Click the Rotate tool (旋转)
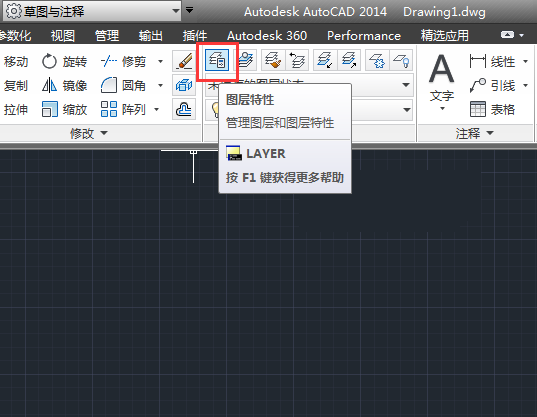537x417 pixels. coord(64,62)
